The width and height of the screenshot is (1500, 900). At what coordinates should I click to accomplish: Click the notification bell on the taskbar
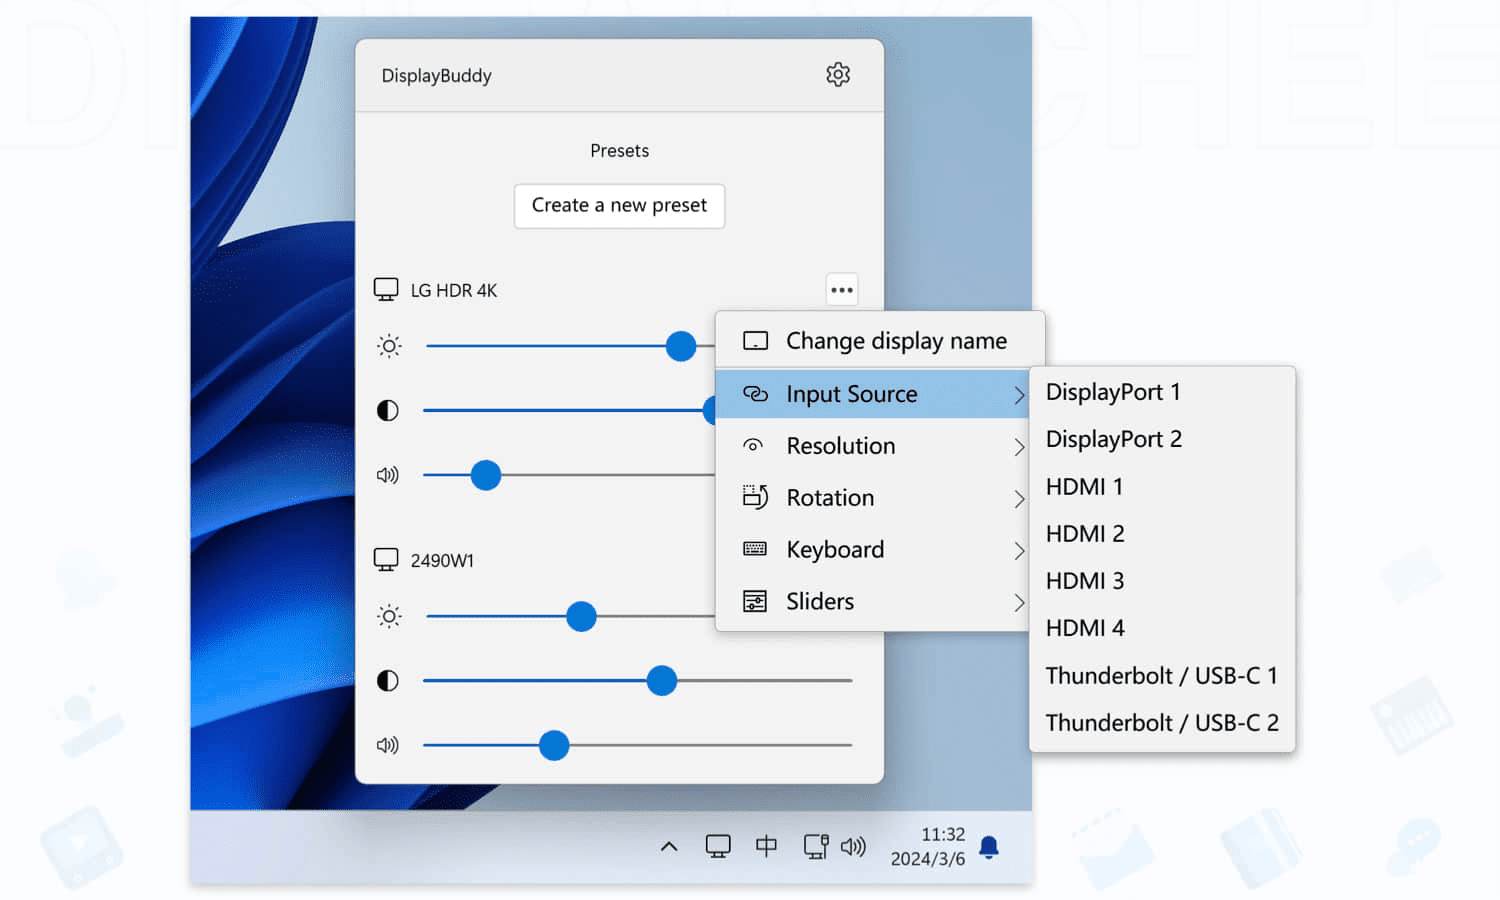(x=990, y=846)
